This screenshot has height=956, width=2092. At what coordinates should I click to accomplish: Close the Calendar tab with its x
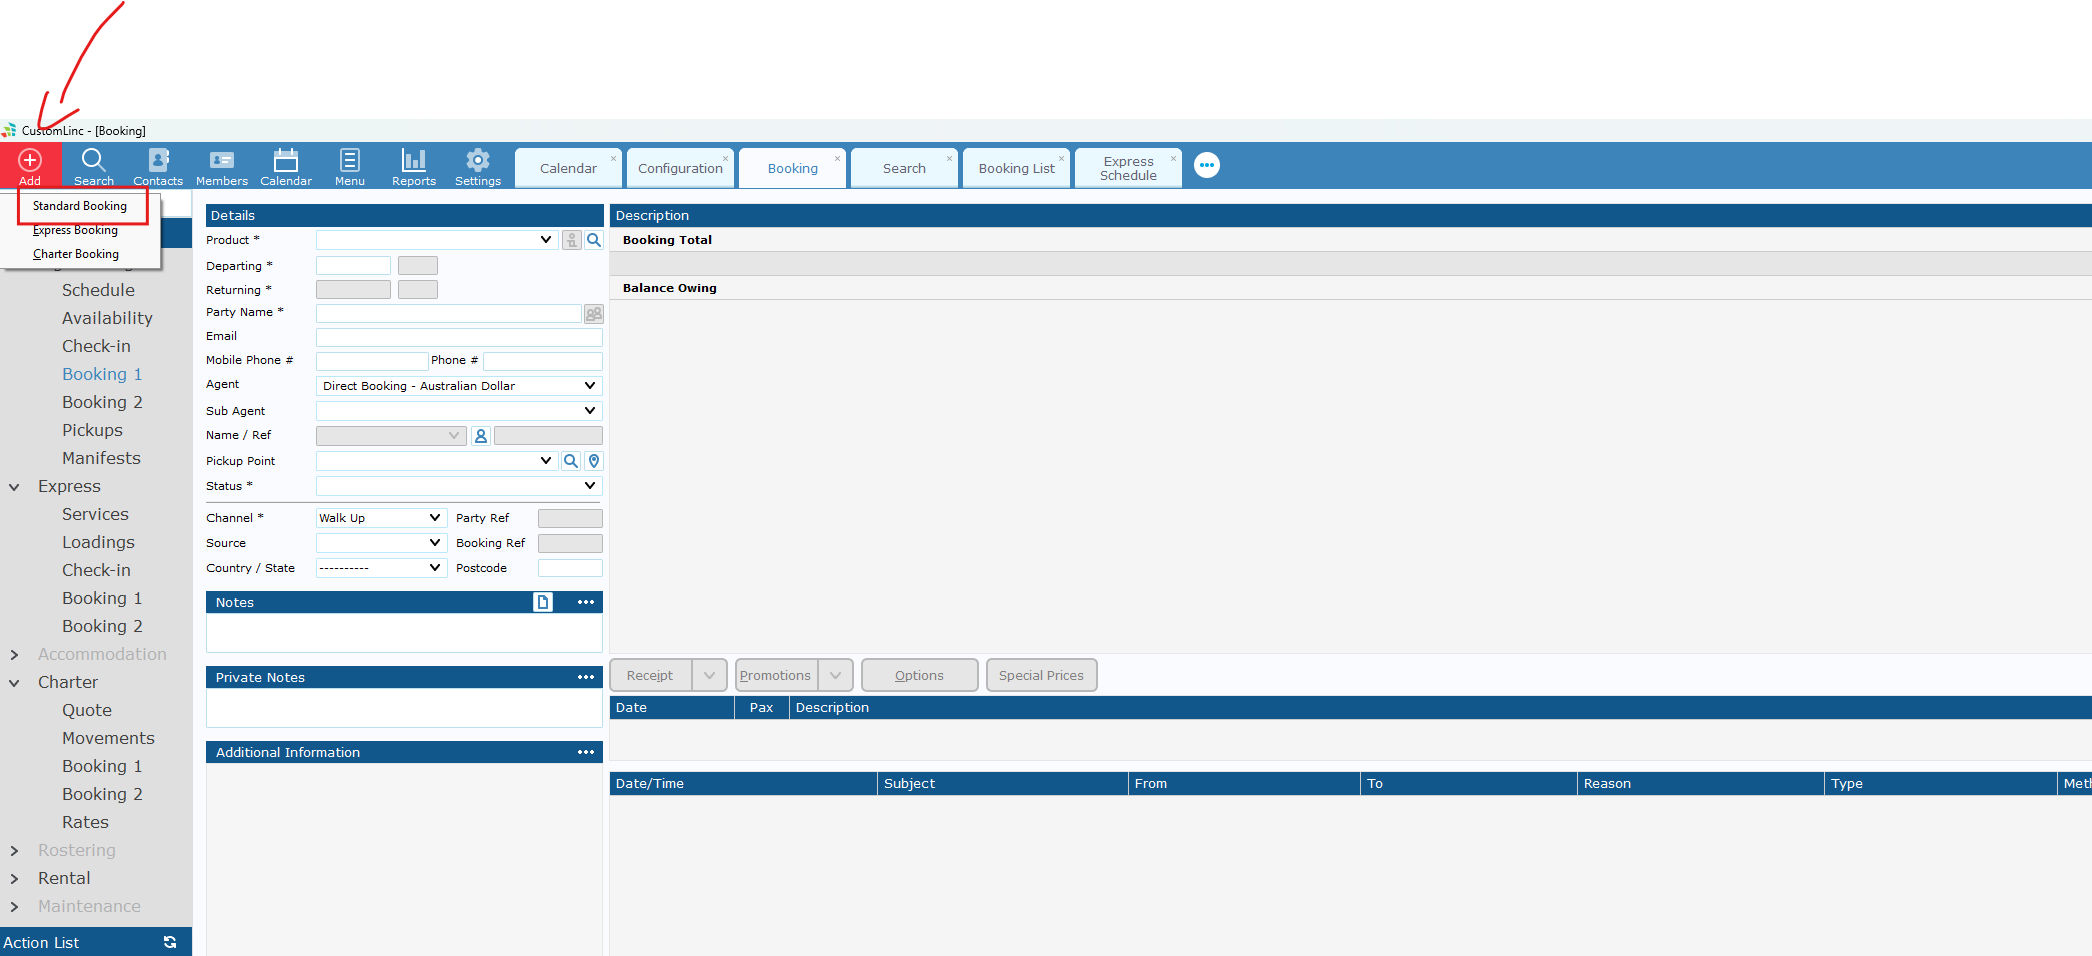[x=614, y=158]
